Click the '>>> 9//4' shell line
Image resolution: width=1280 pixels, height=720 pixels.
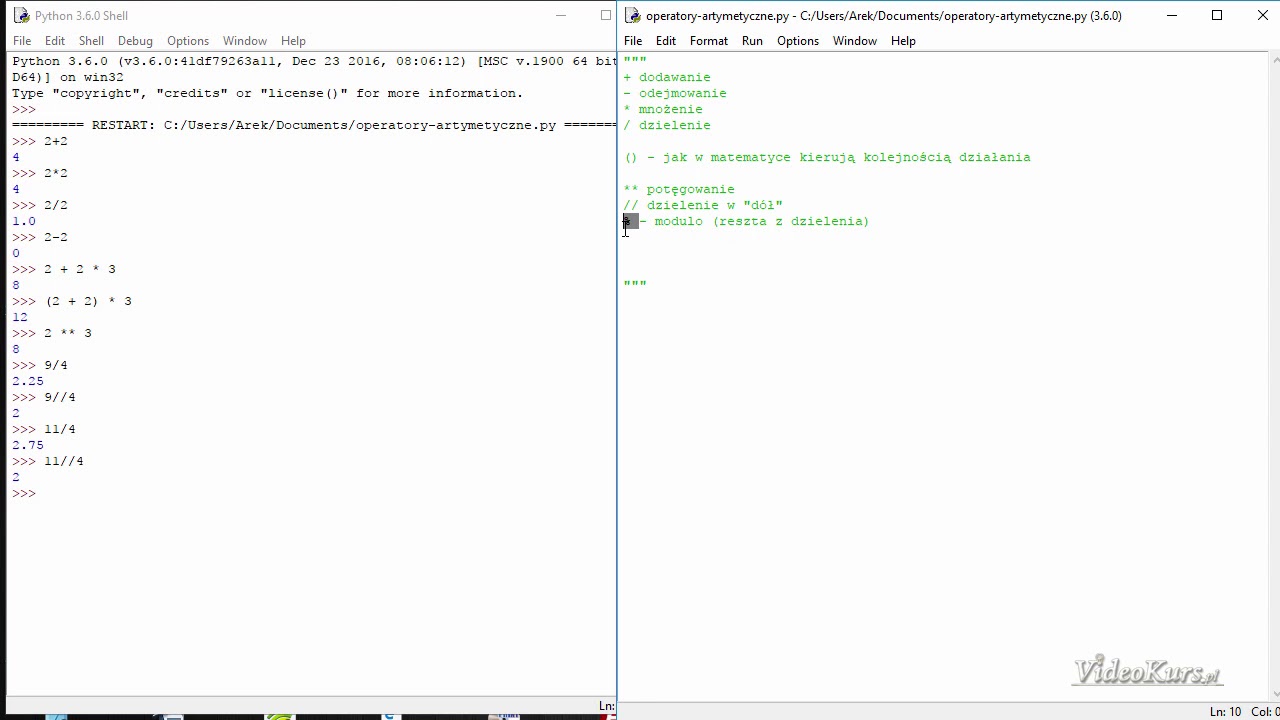coord(44,397)
